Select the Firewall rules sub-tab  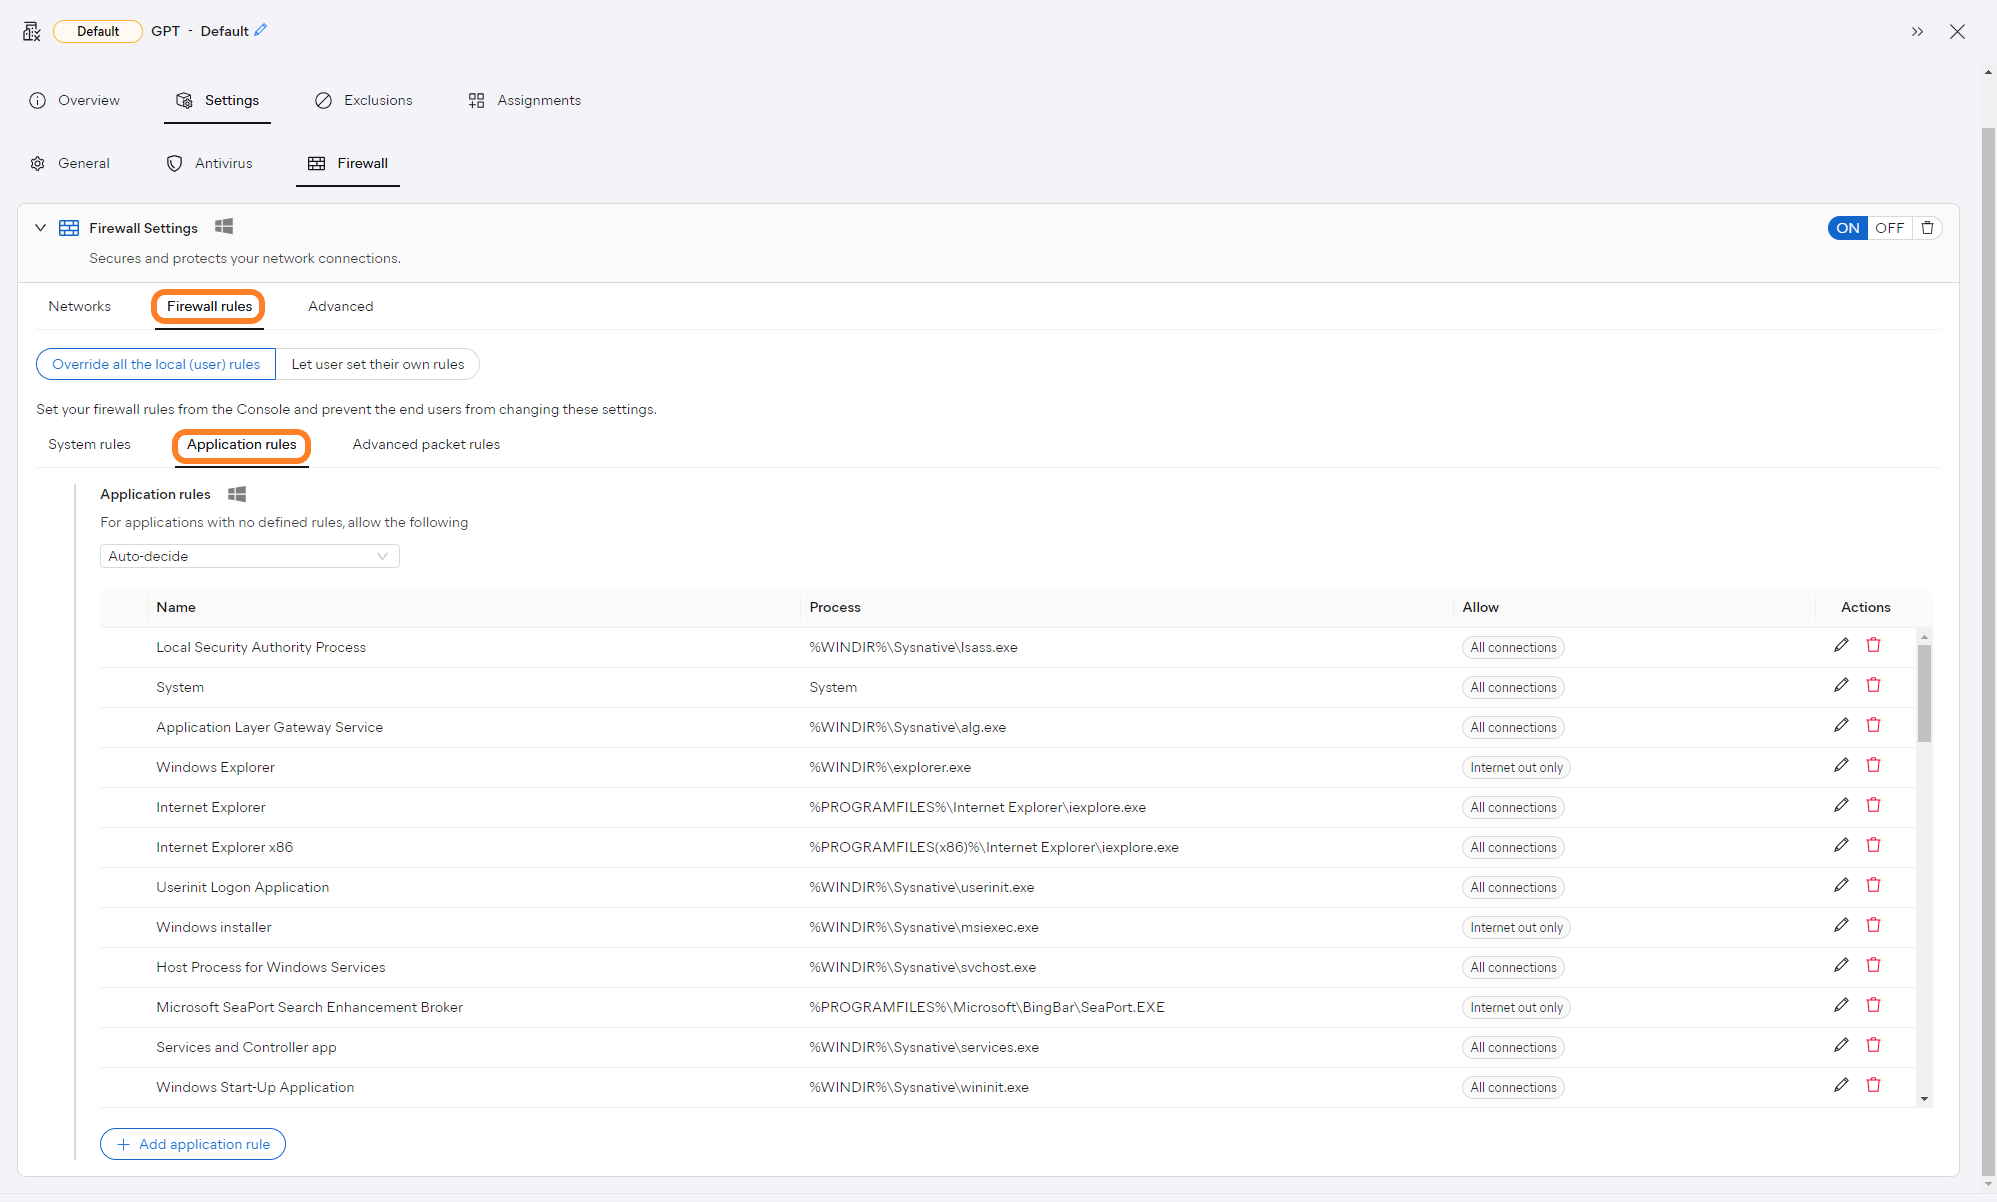point(209,306)
